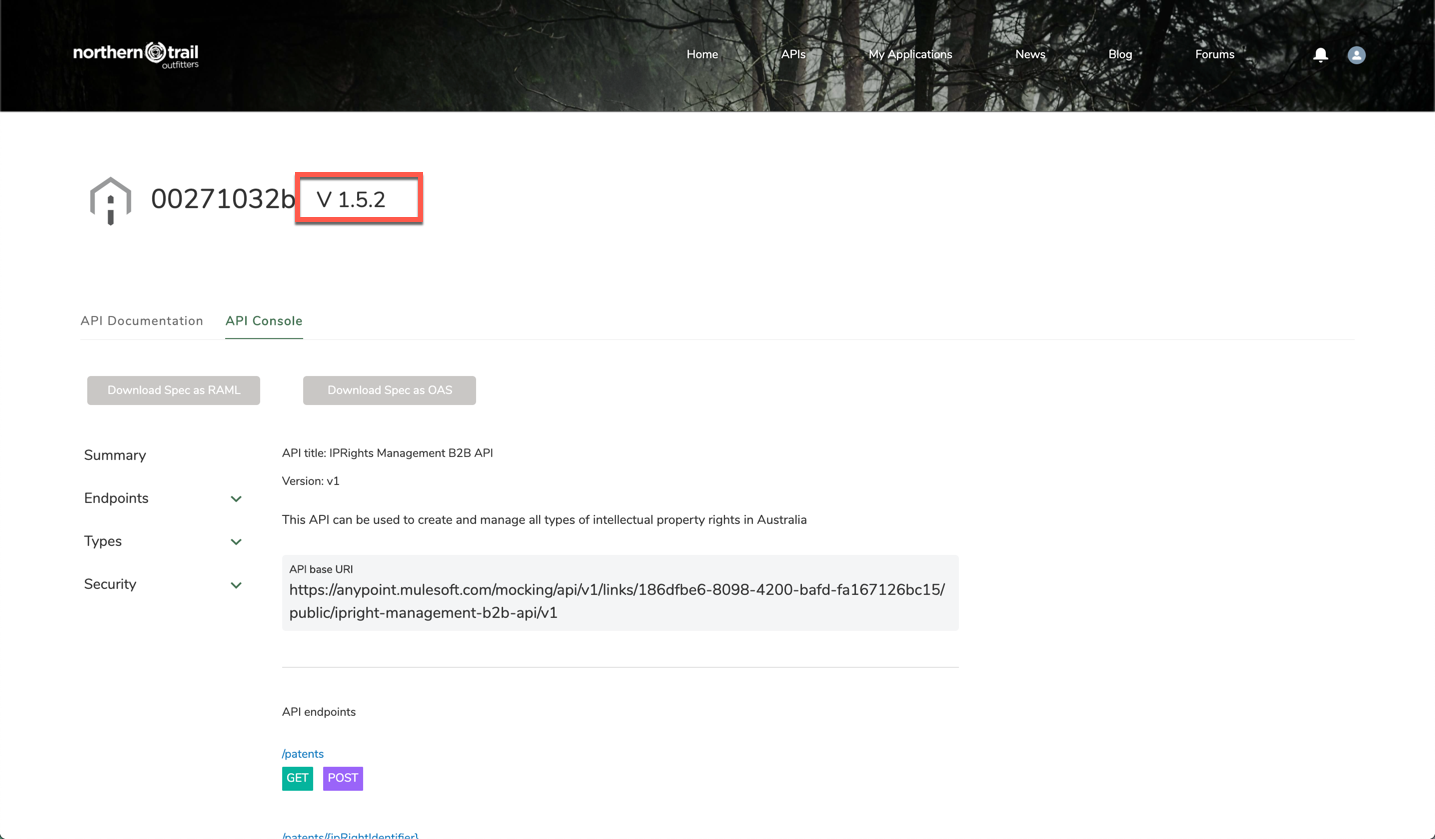Open the Blog navigation link
This screenshot has width=1435, height=839.
(1120, 55)
